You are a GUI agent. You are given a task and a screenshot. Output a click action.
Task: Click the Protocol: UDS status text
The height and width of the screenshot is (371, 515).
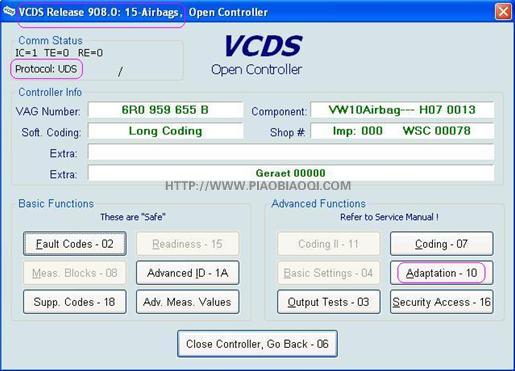(x=46, y=69)
